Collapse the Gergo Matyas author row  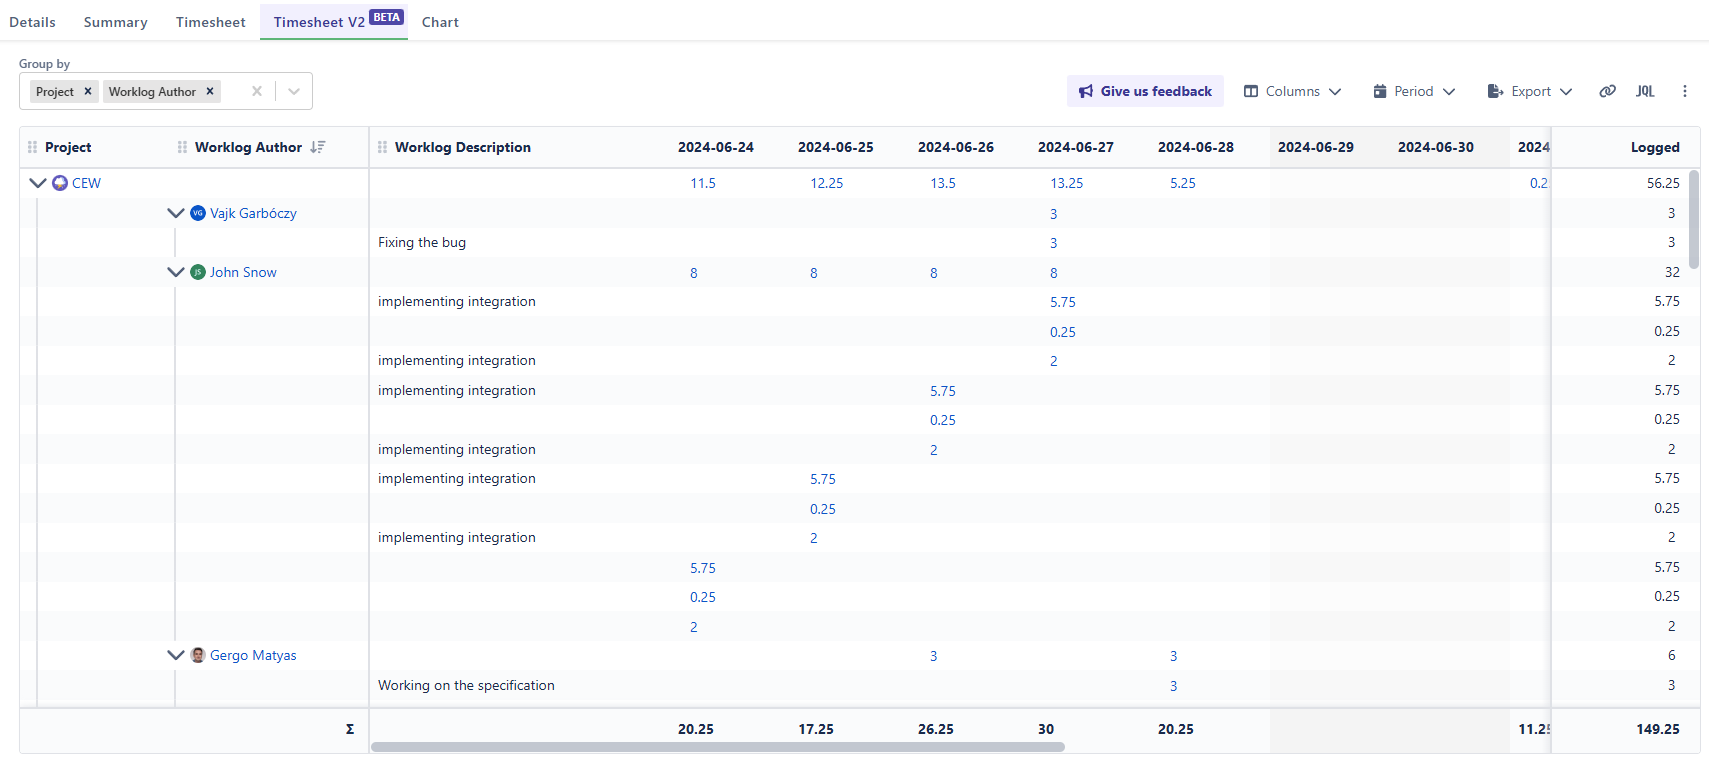click(176, 655)
